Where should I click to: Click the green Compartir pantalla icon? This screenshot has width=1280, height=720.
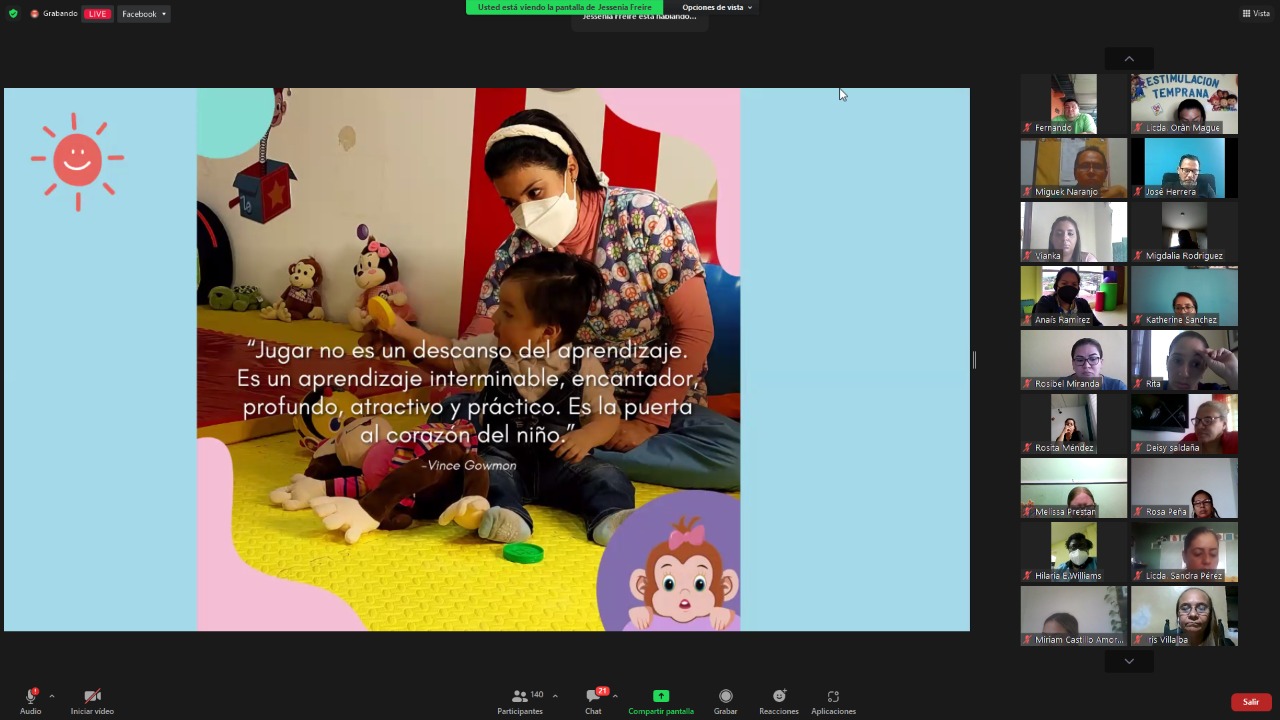pos(661,696)
